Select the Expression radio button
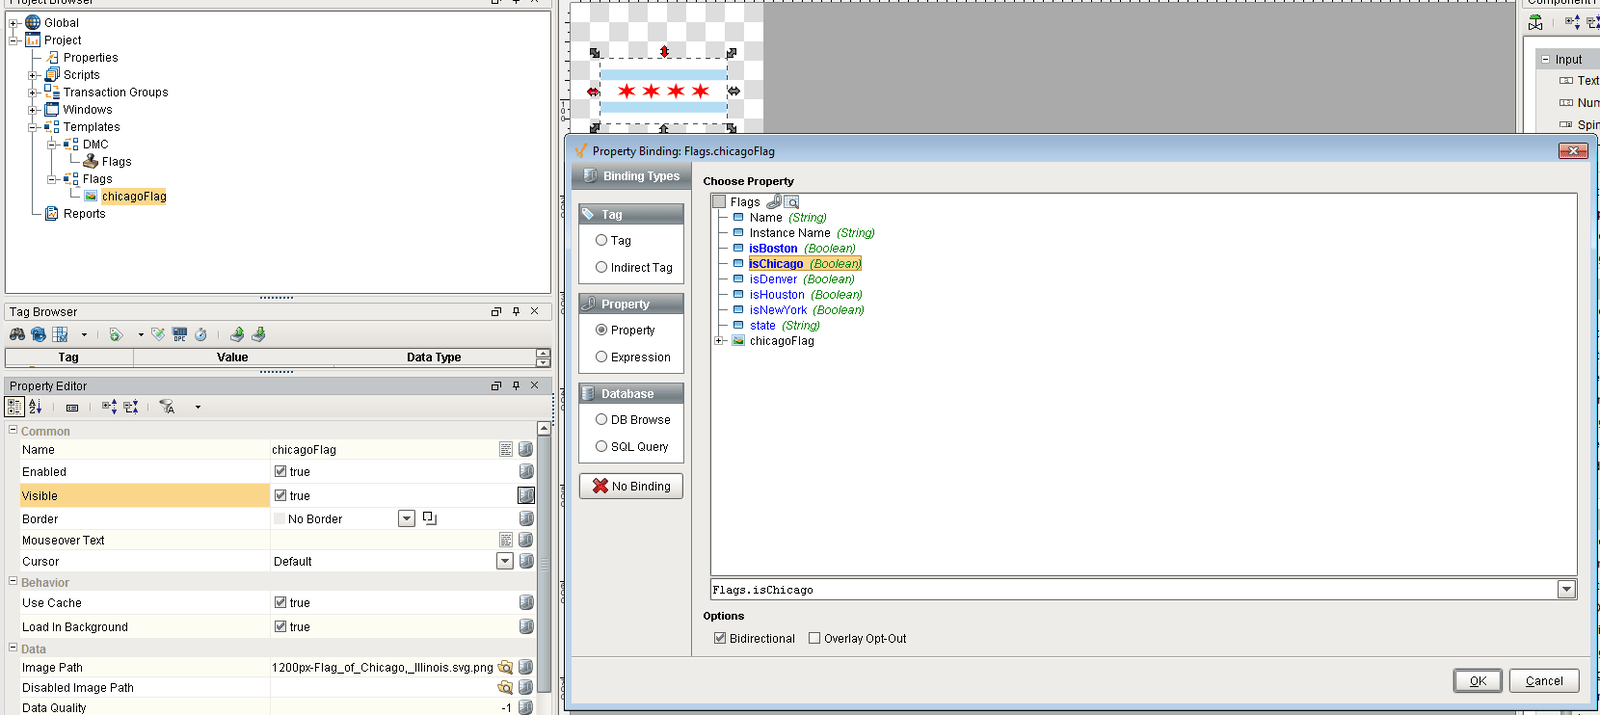 pos(601,356)
